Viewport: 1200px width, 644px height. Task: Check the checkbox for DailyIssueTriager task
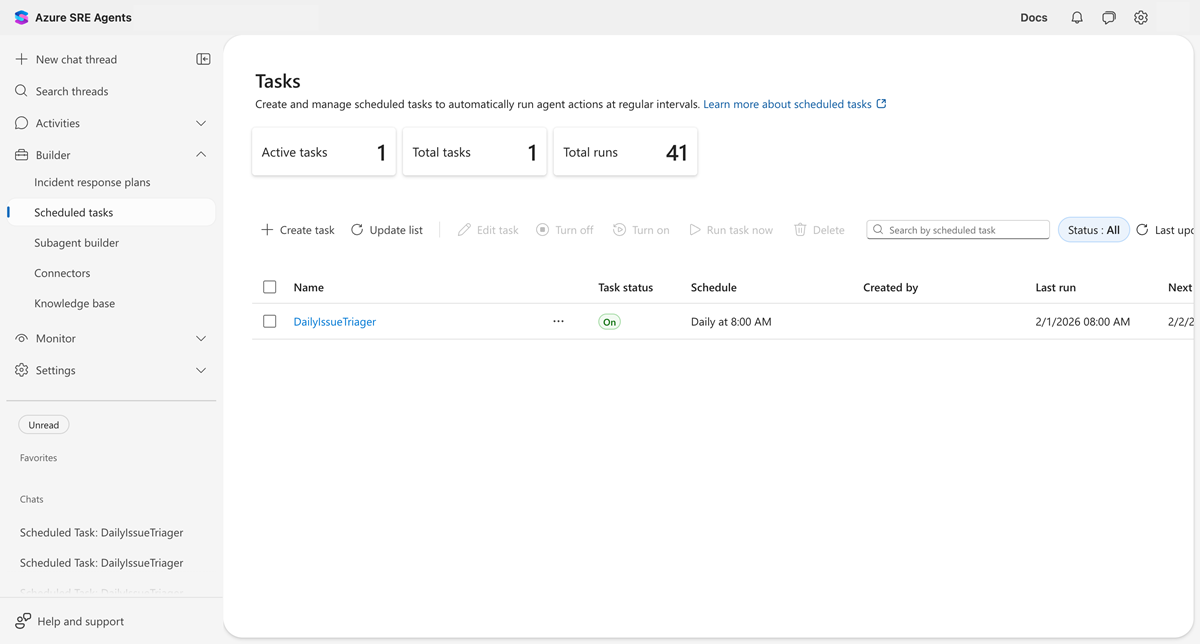pyautogui.click(x=269, y=321)
